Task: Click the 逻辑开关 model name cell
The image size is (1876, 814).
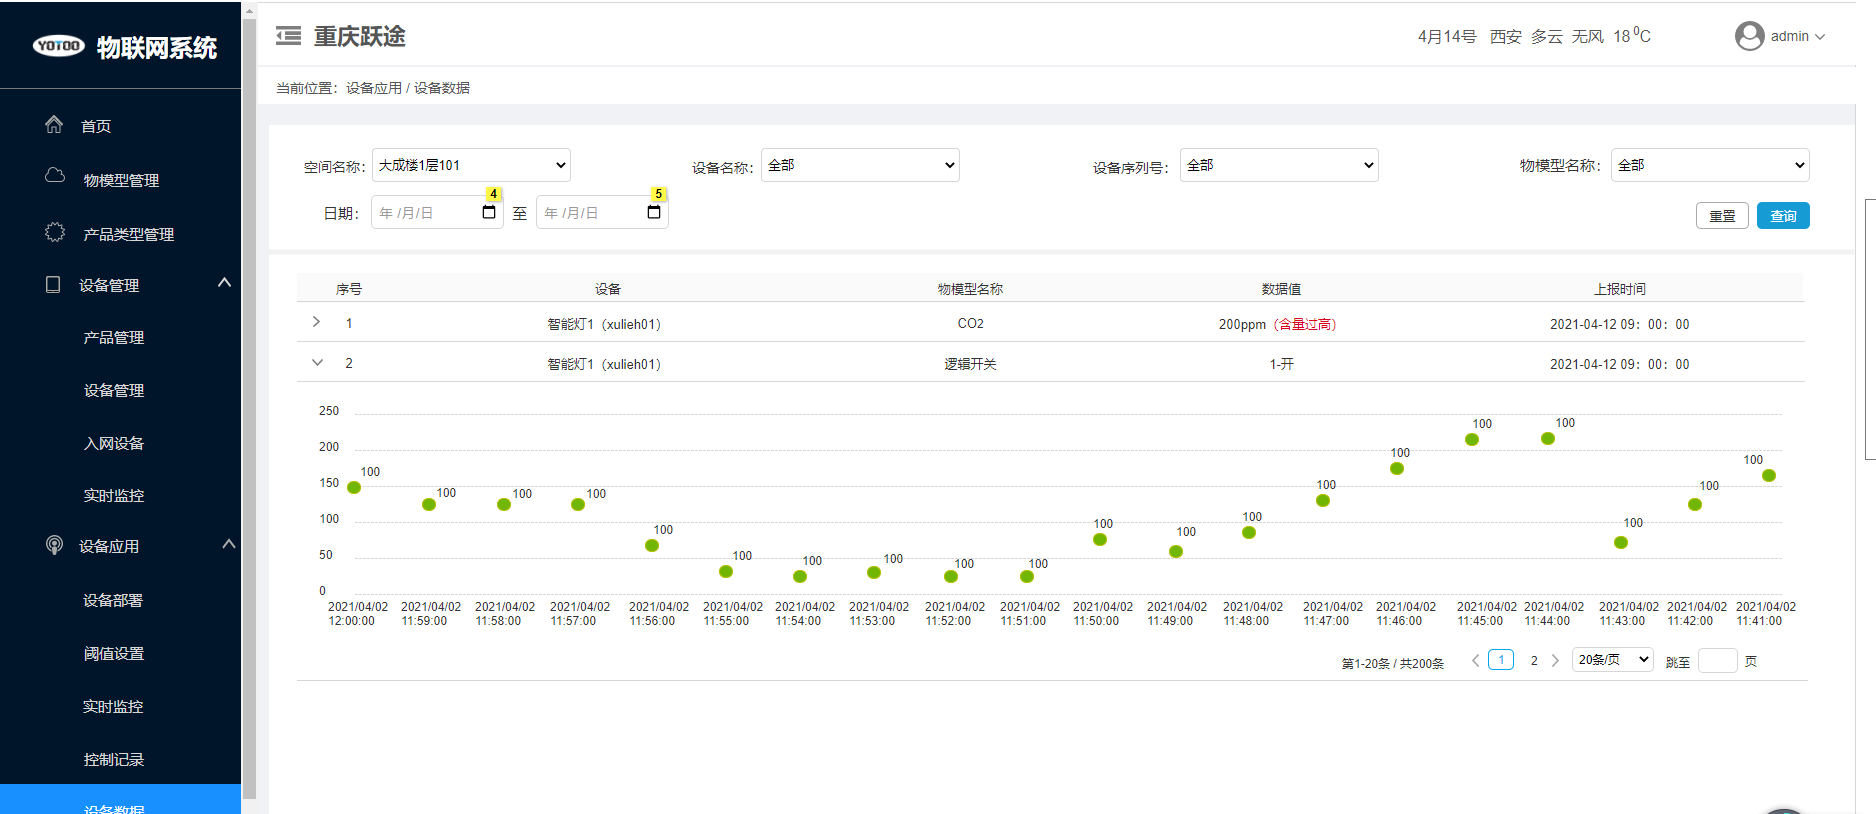Action: click(x=970, y=364)
